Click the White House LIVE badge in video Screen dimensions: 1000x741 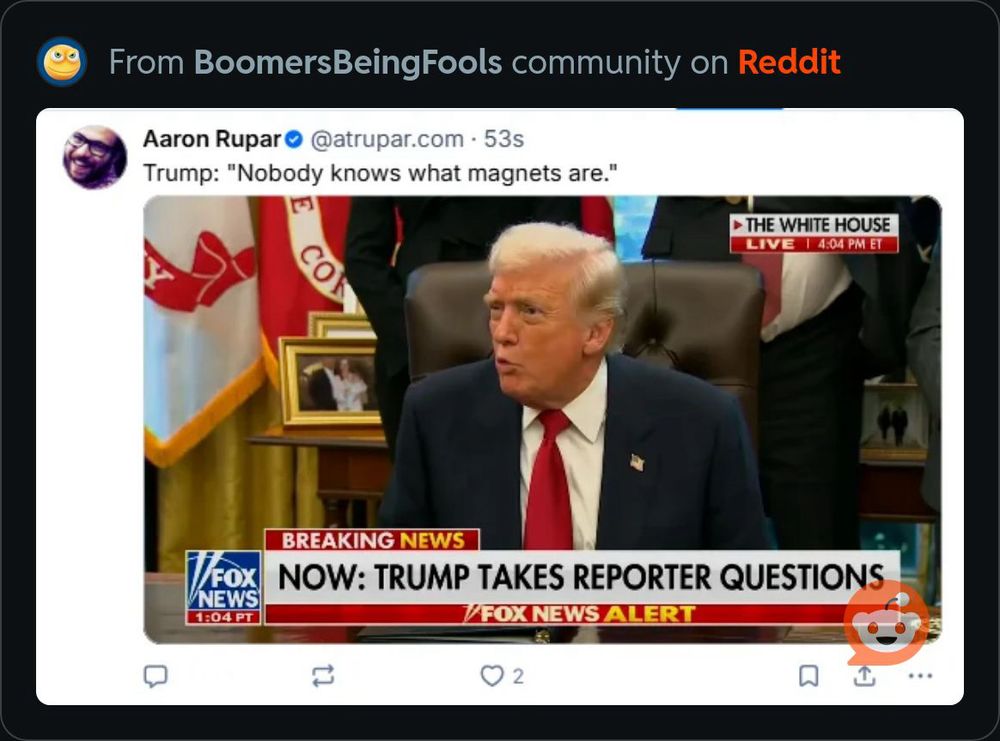tap(814, 233)
